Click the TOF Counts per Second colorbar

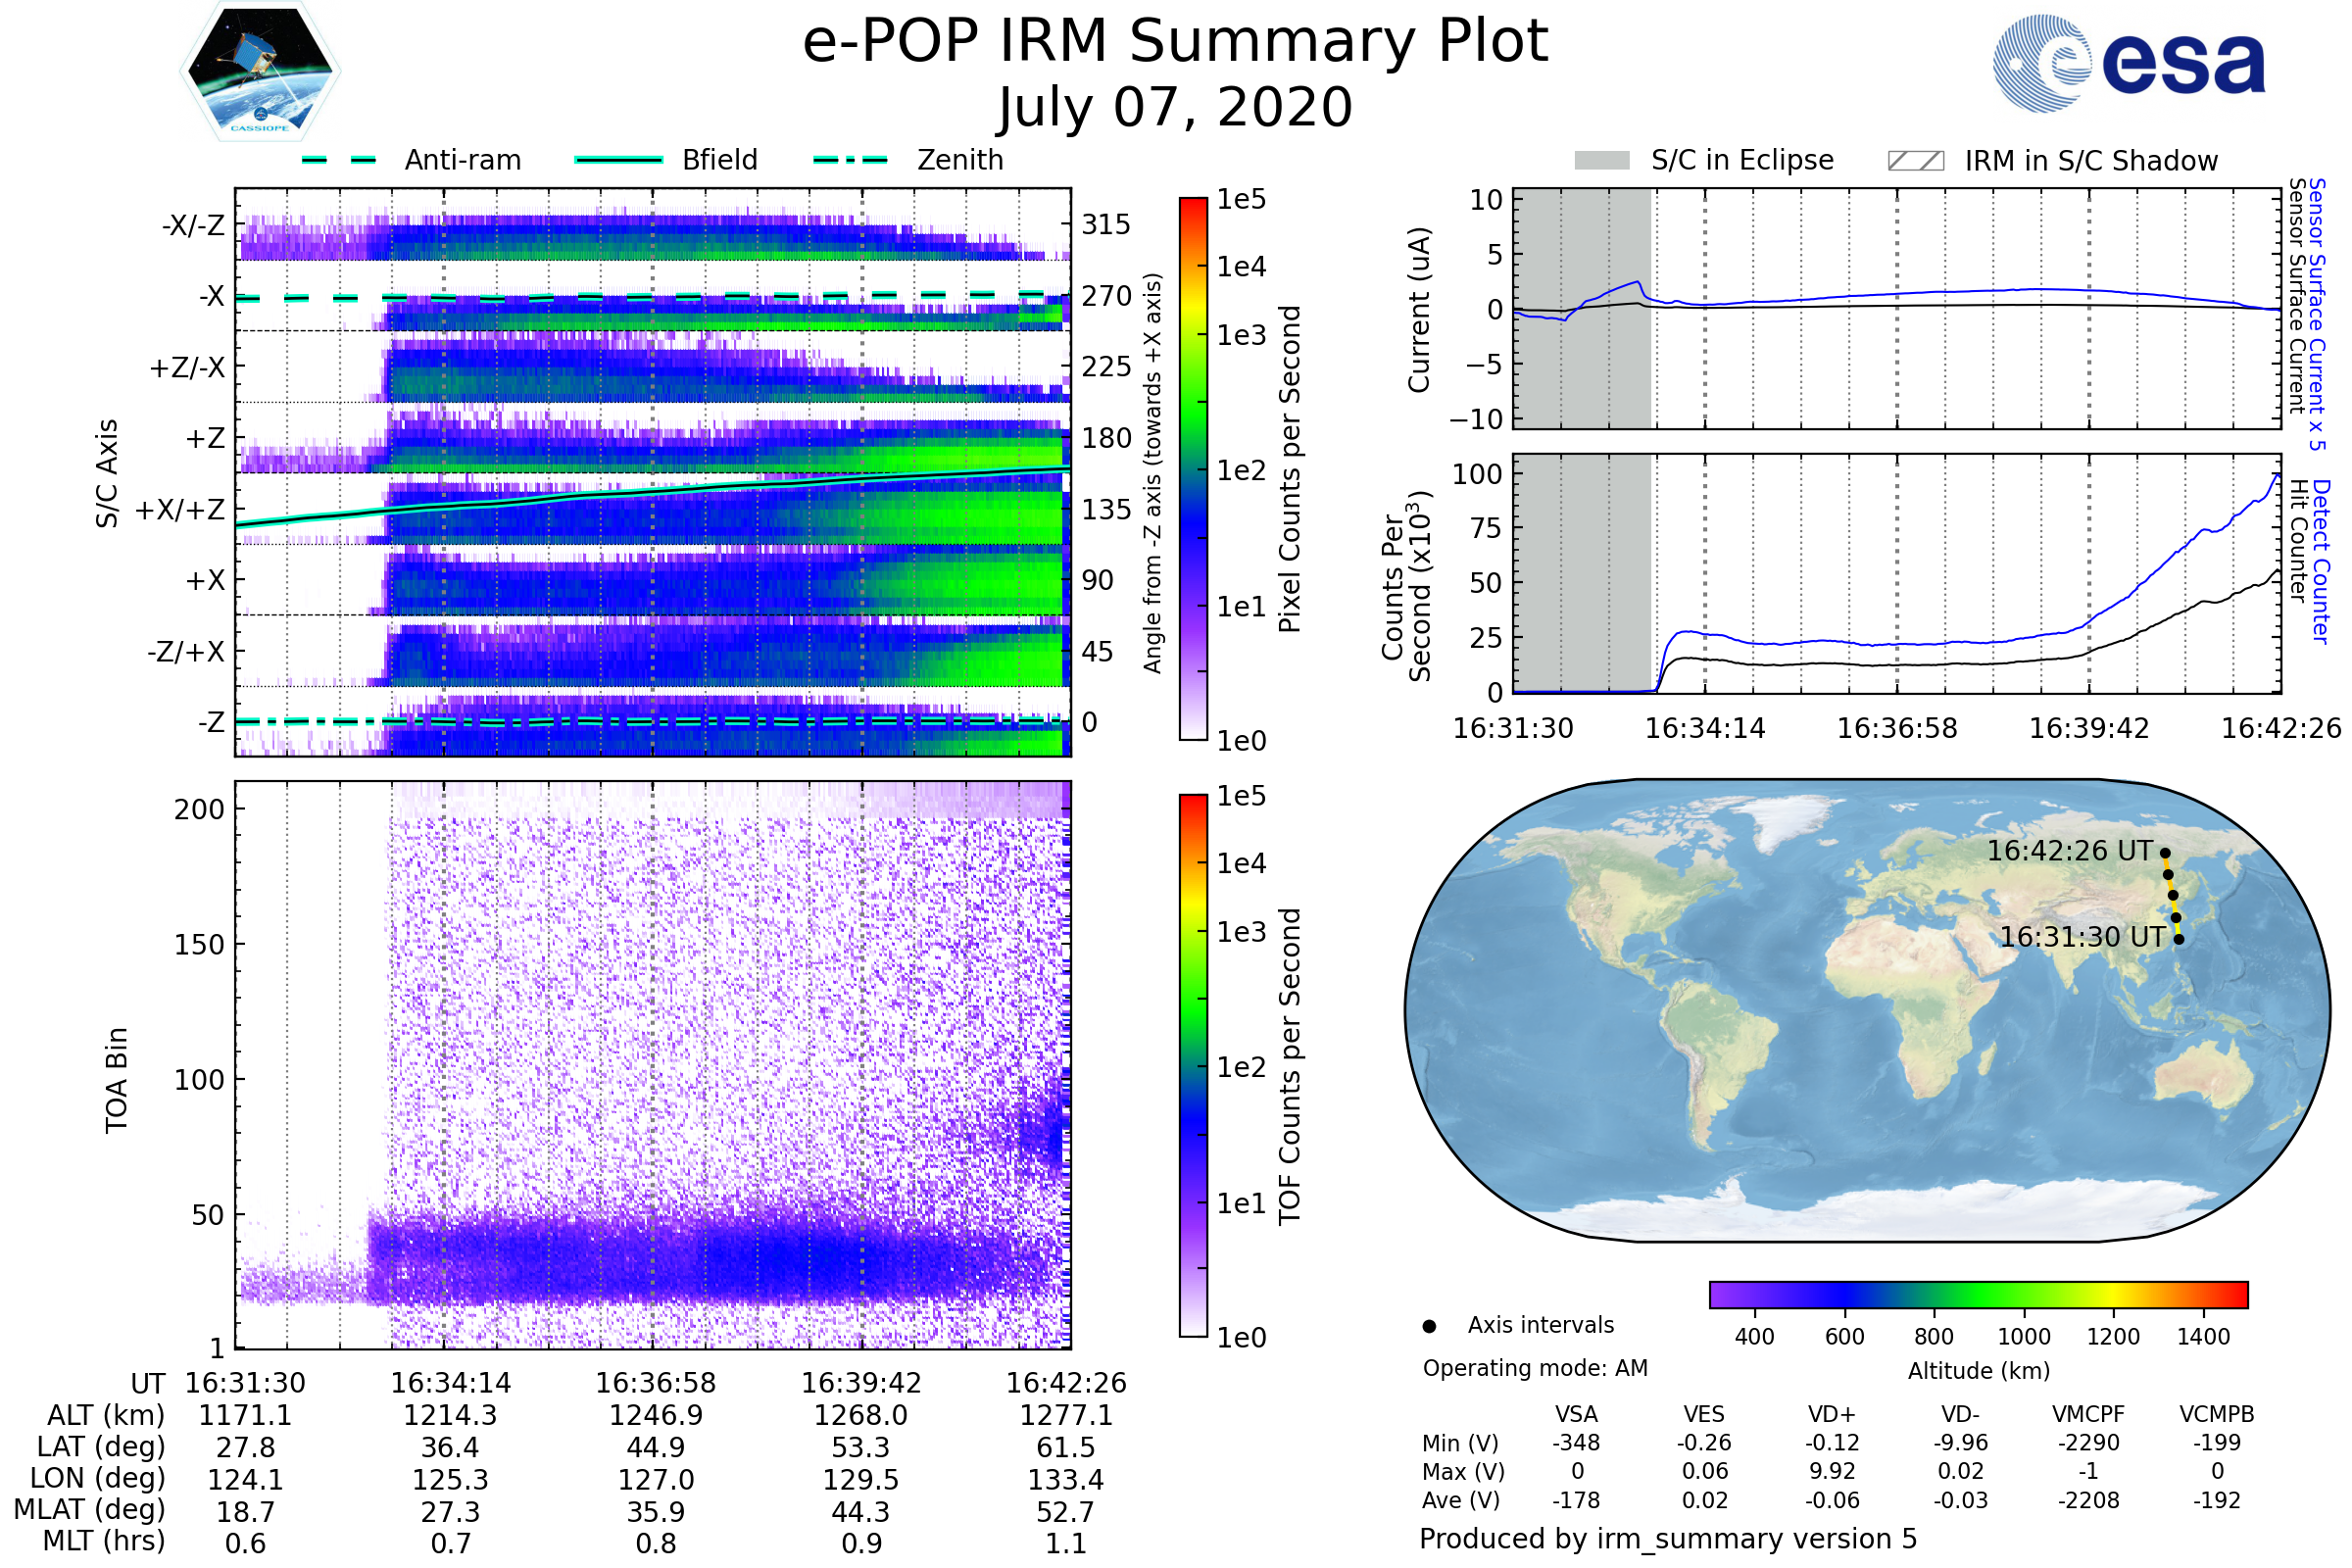1193,1065
